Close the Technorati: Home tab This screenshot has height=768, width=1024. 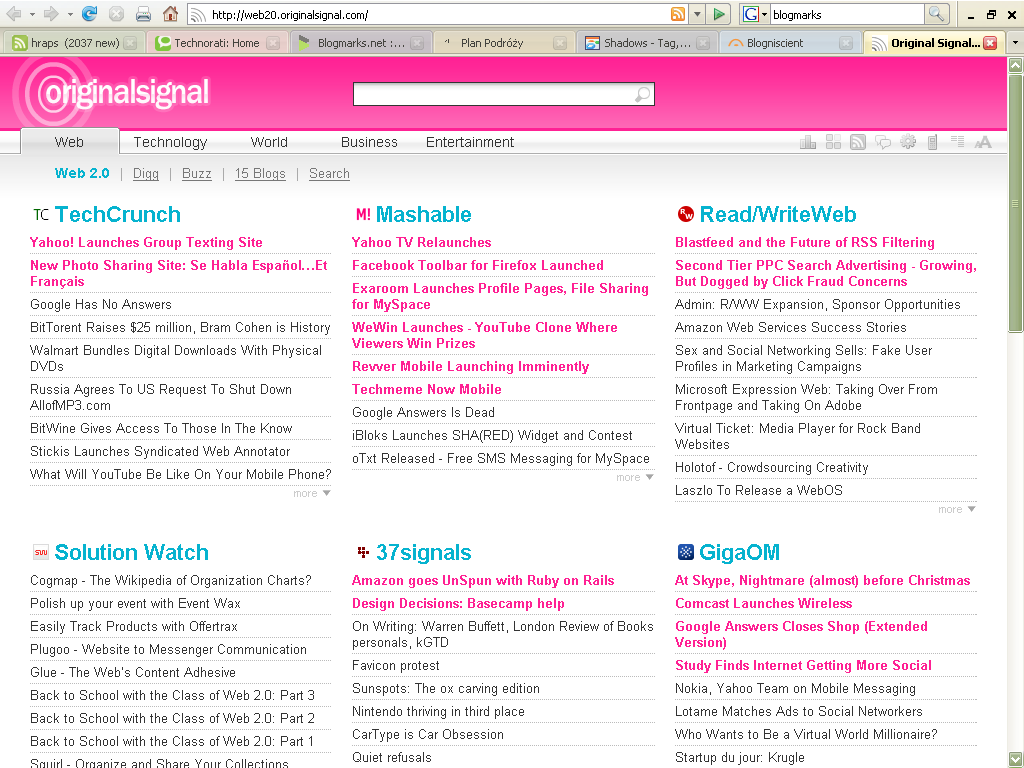tap(273, 43)
